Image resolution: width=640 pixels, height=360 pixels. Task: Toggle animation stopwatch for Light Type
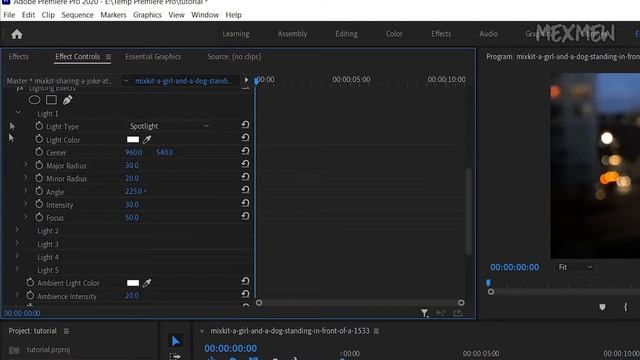click(39, 126)
